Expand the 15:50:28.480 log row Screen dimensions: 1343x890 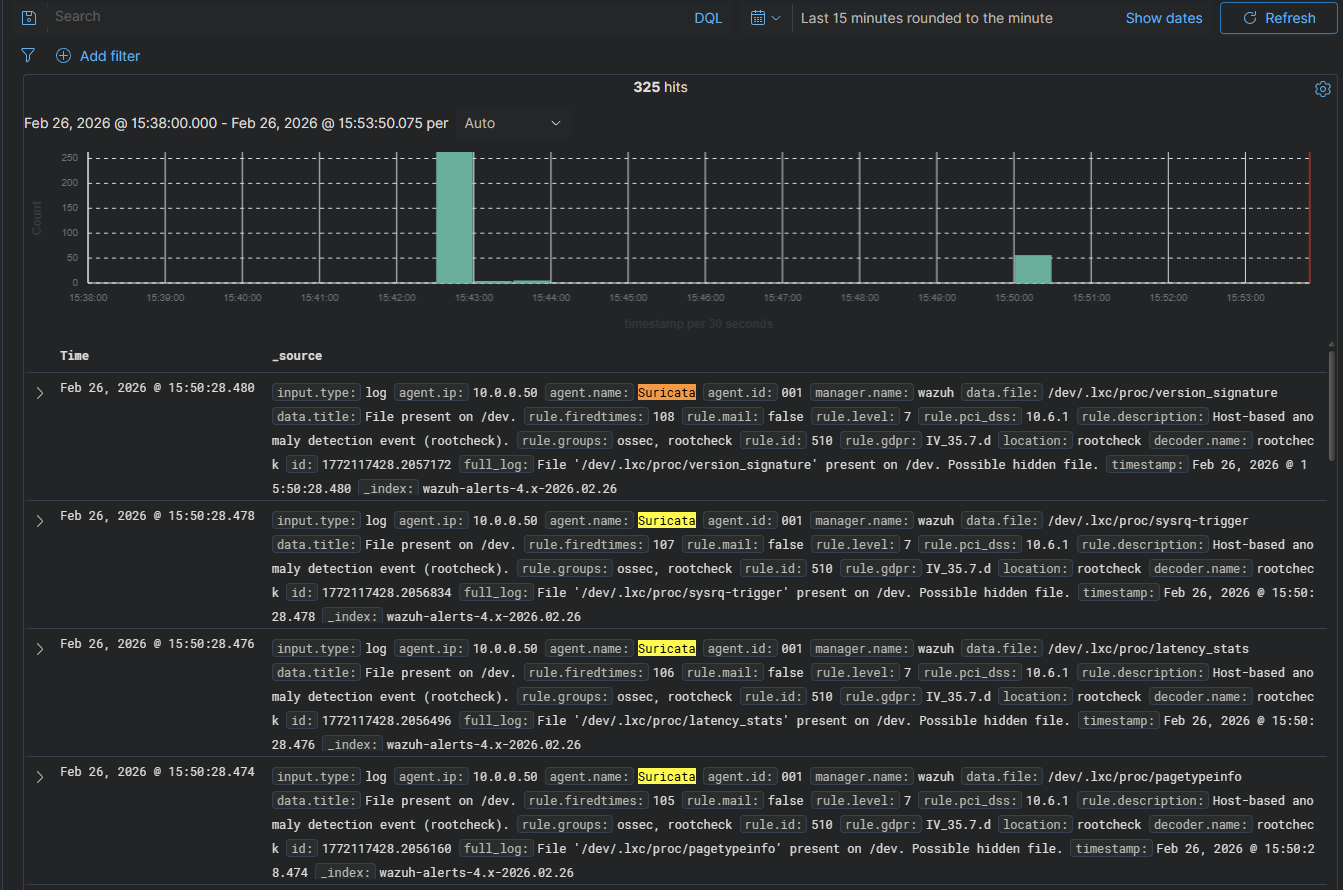click(x=40, y=393)
